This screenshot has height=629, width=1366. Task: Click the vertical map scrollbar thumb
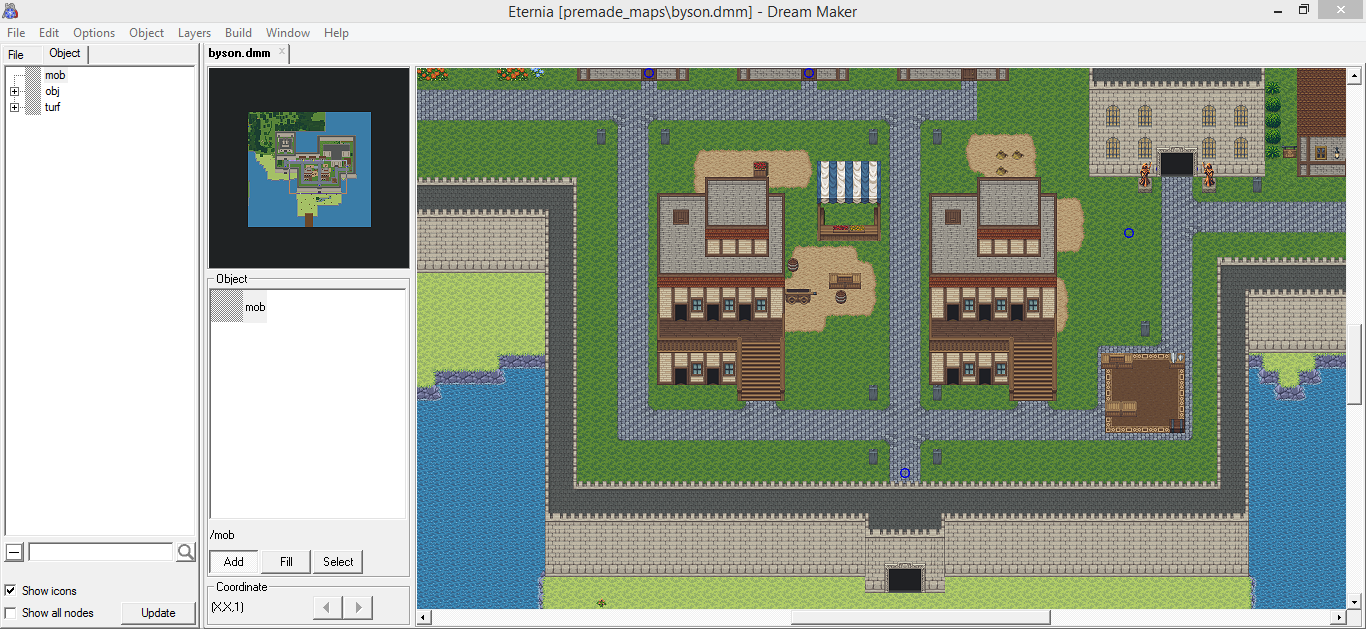(1355, 365)
